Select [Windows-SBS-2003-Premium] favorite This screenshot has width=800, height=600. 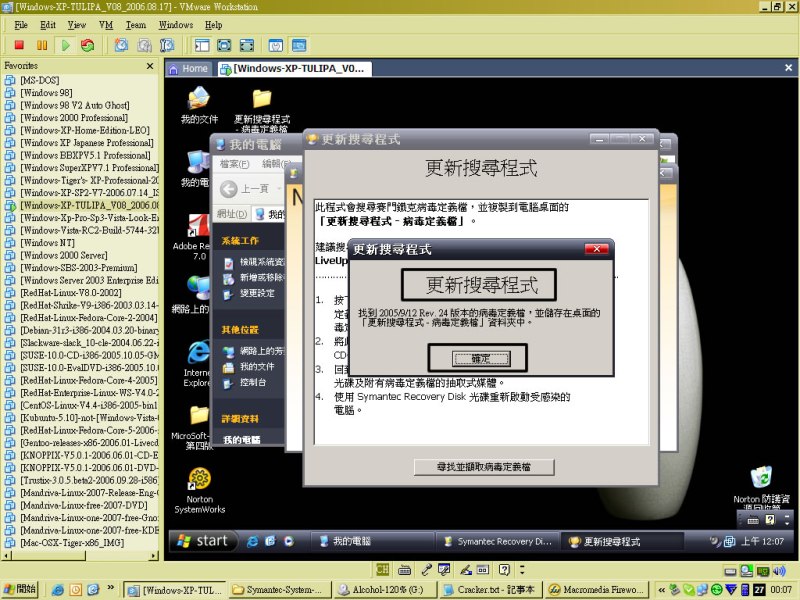79,267
